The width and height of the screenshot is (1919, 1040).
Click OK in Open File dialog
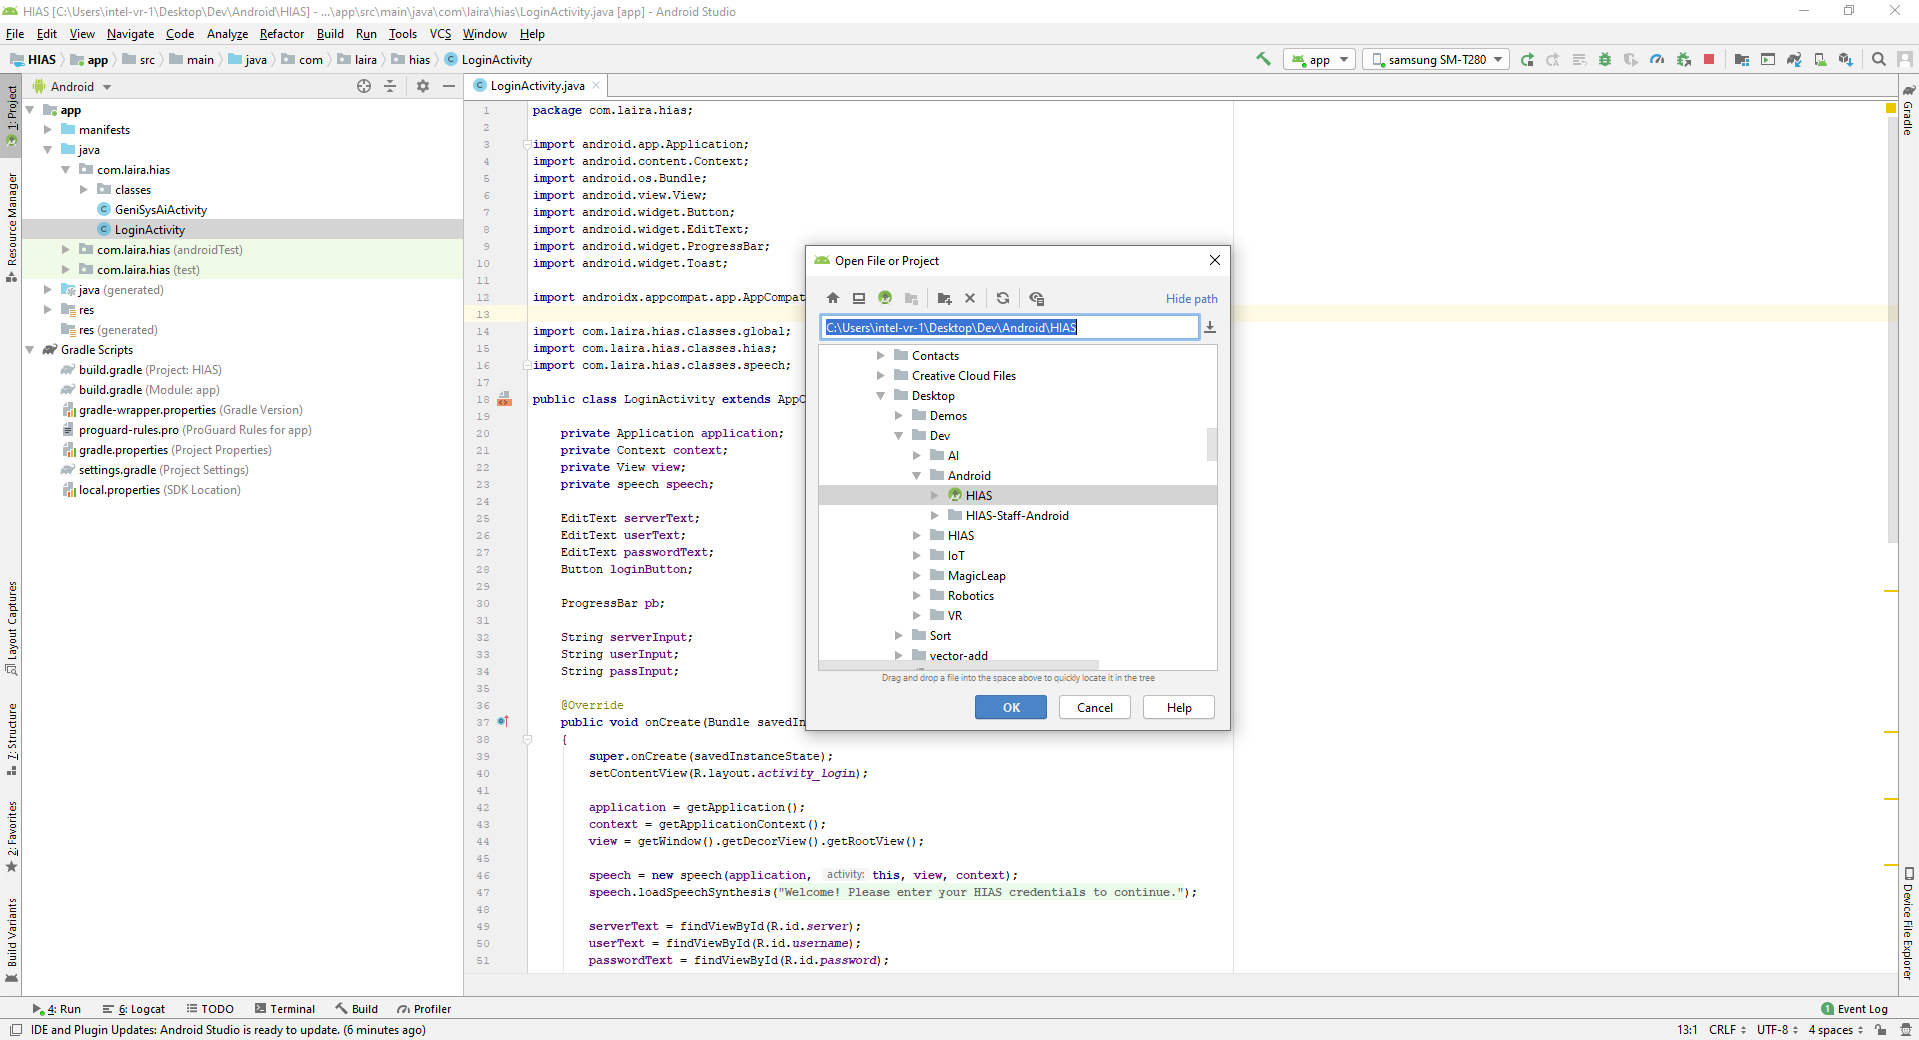(1011, 707)
